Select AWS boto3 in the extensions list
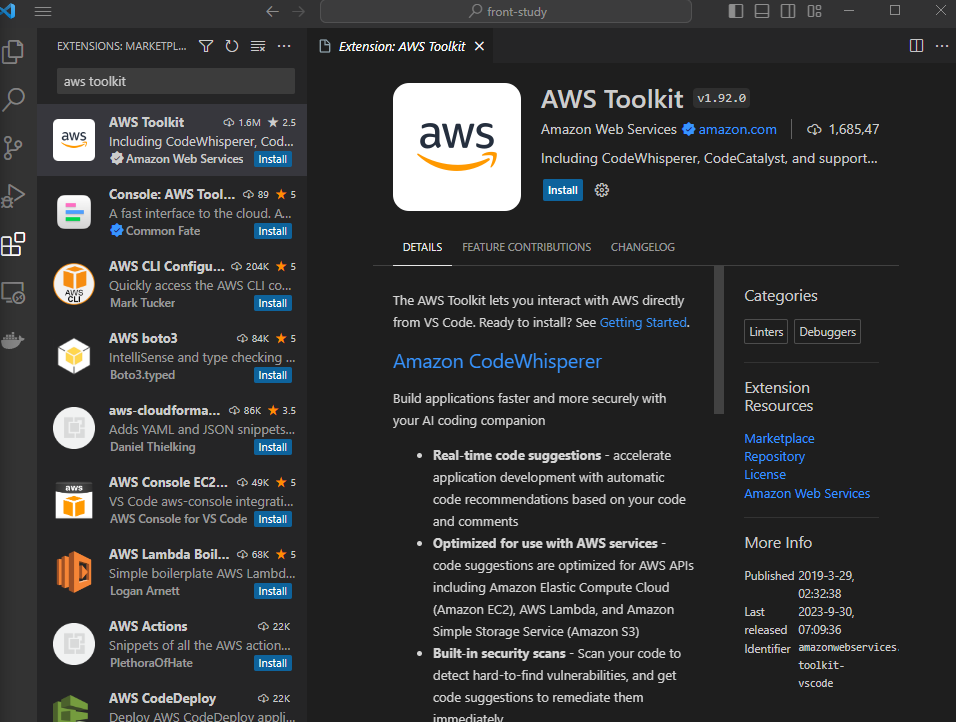This screenshot has width=956, height=722. pos(172,356)
